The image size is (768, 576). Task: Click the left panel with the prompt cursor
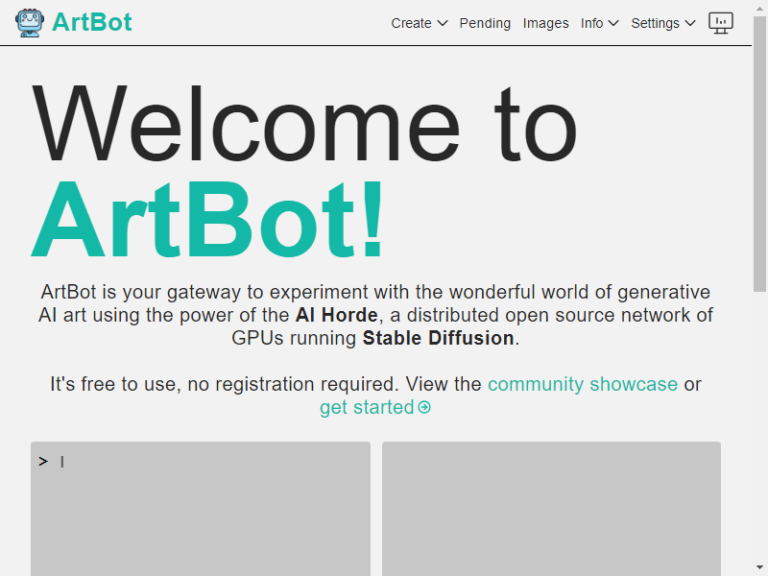click(200, 509)
